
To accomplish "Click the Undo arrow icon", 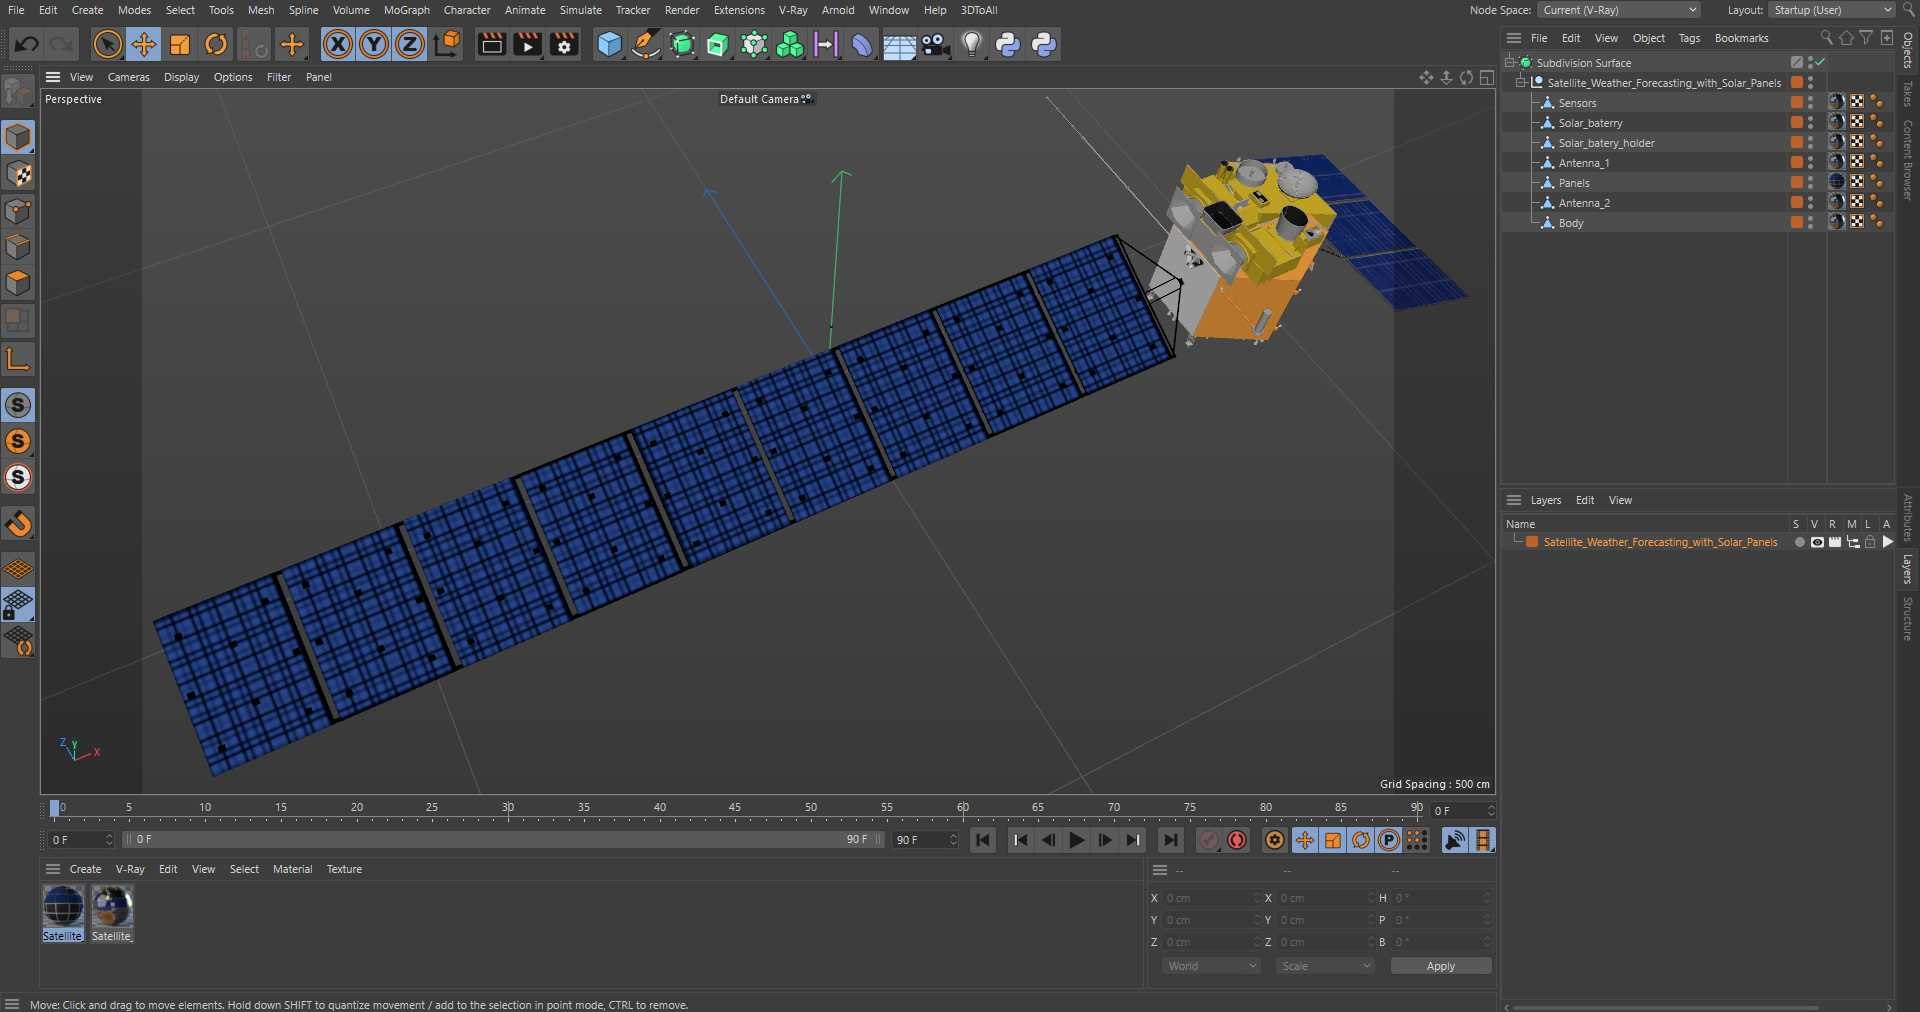I will [x=26, y=44].
